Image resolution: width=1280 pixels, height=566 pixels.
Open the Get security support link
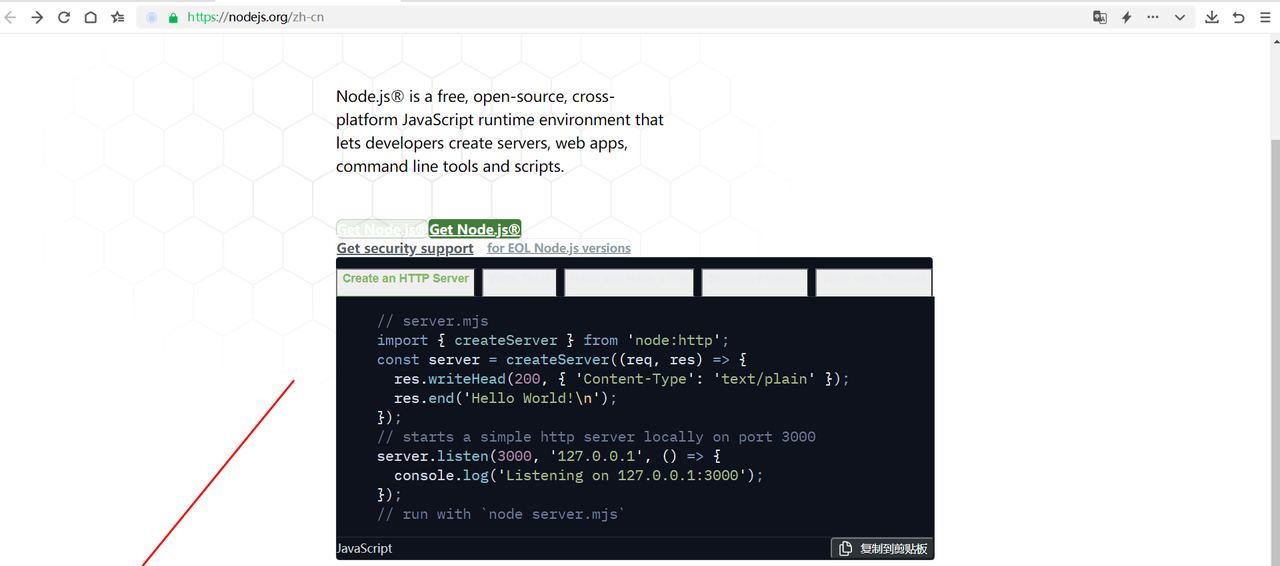coord(405,248)
